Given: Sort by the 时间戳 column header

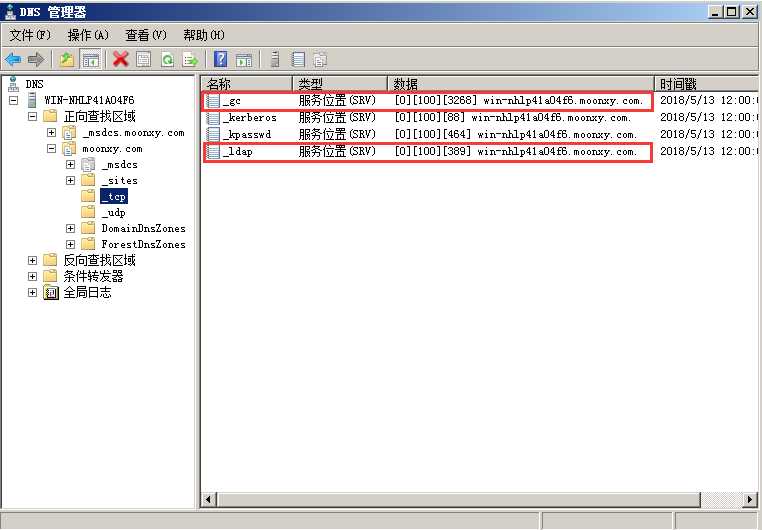Looking at the screenshot, I should pyautogui.click(x=707, y=84).
